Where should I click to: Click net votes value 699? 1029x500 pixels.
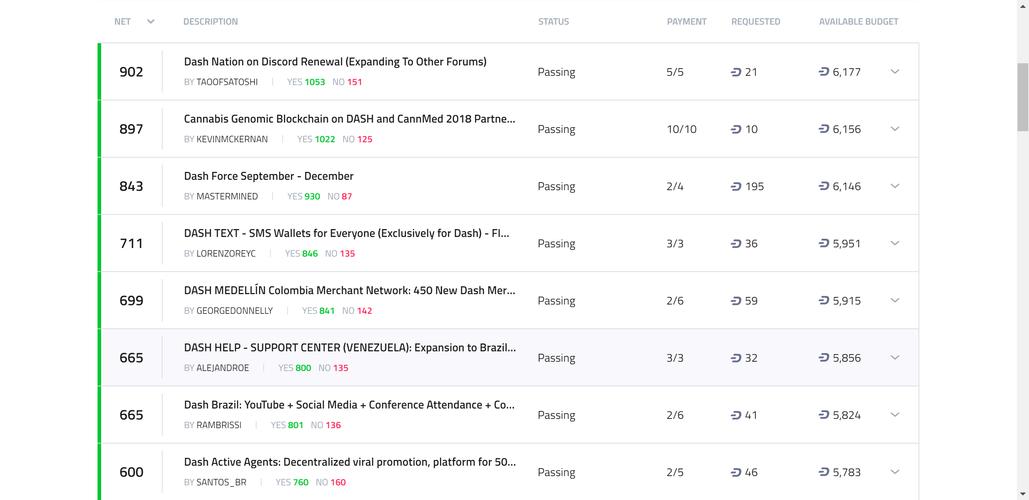[x=131, y=301]
